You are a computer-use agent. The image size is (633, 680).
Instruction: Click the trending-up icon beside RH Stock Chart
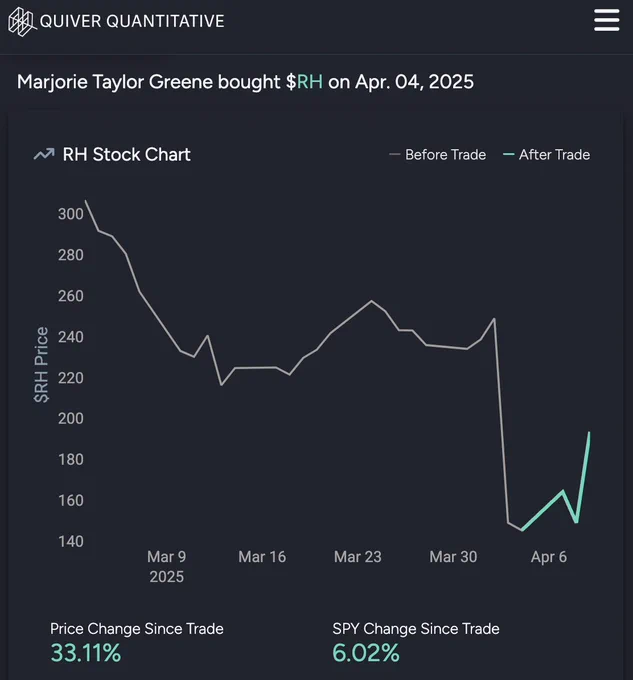coord(44,154)
